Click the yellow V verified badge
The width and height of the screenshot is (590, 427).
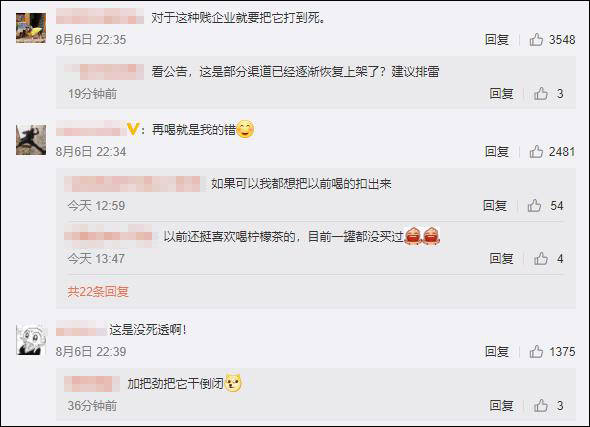tap(133, 129)
